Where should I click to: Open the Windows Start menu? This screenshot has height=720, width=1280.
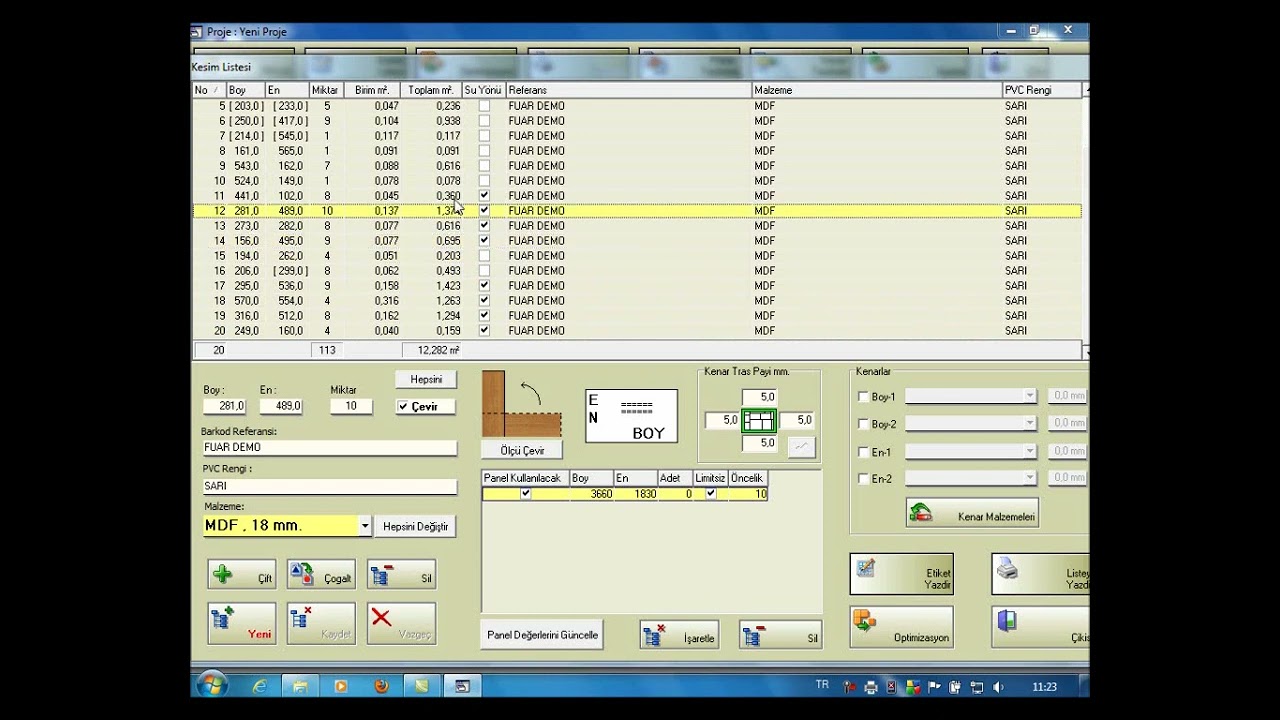click(212, 686)
